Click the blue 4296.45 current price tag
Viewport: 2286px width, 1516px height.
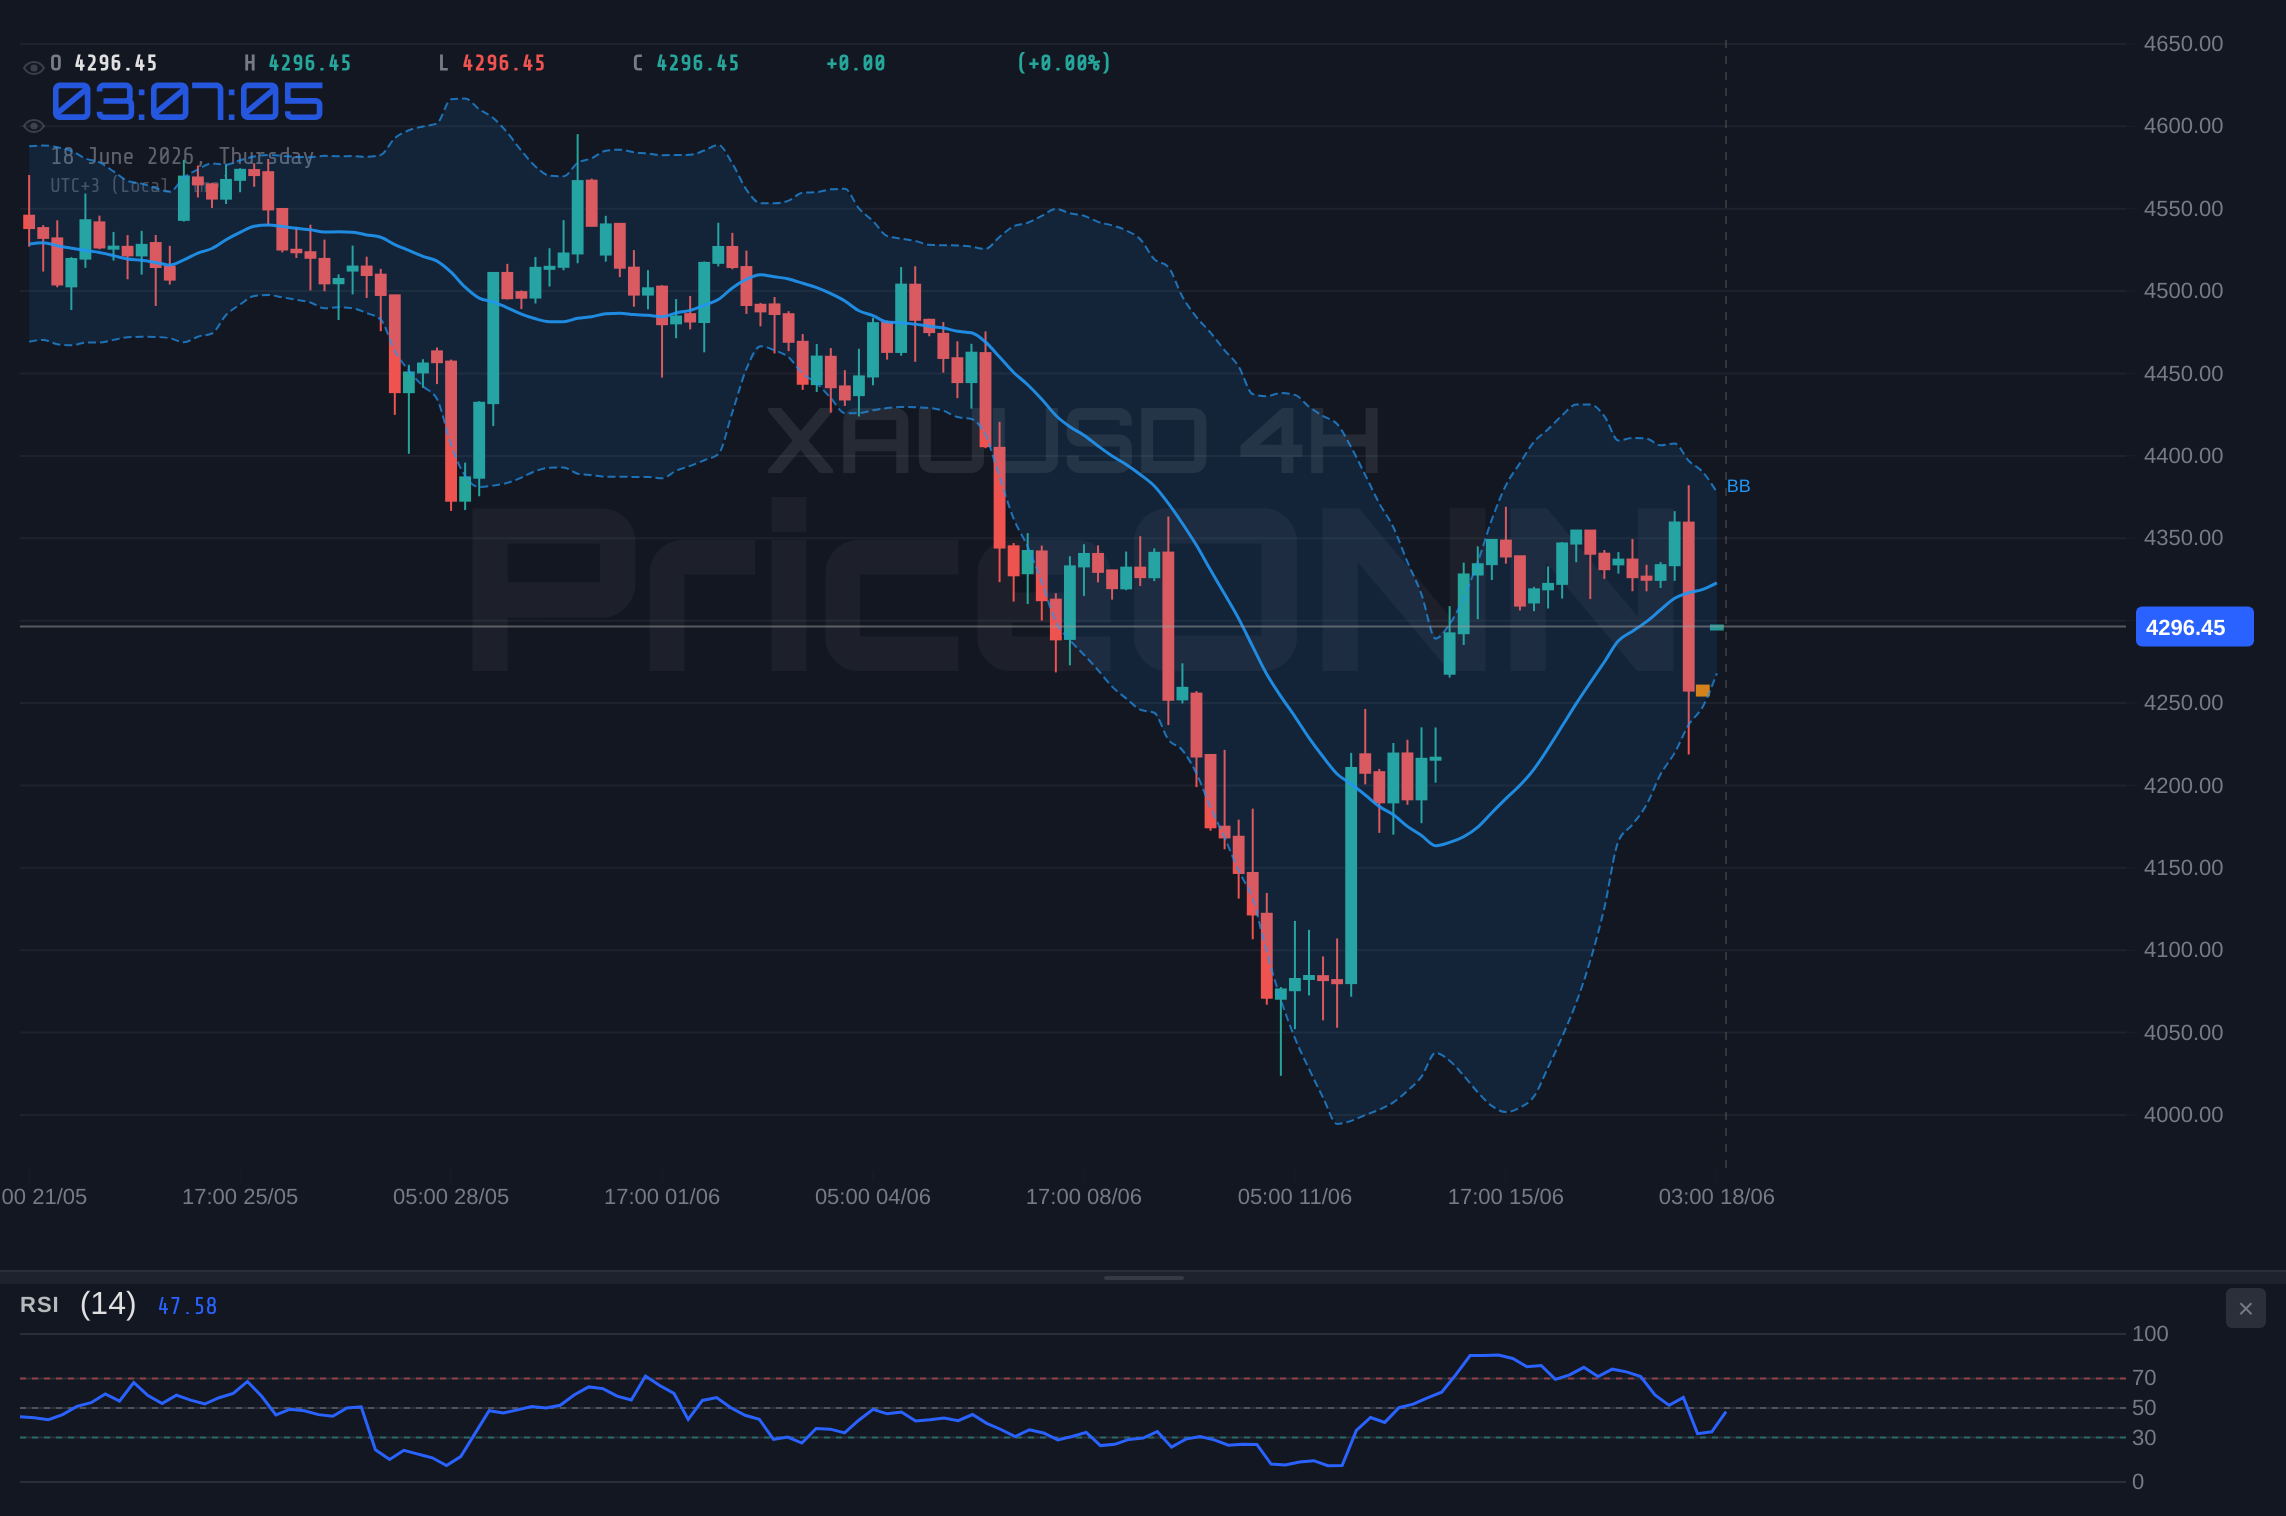click(x=2194, y=627)
